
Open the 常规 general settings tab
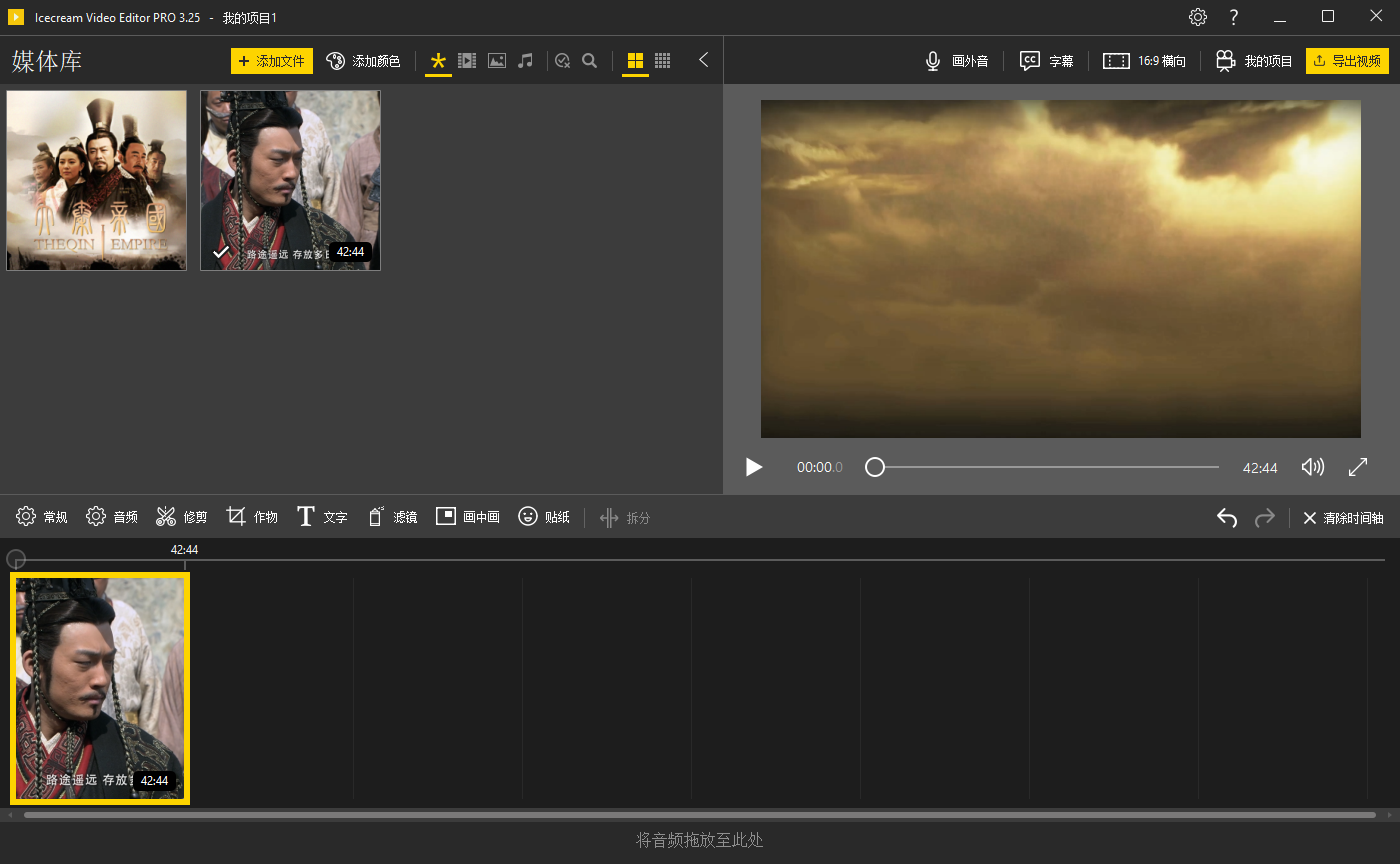[x=41, y=516]
